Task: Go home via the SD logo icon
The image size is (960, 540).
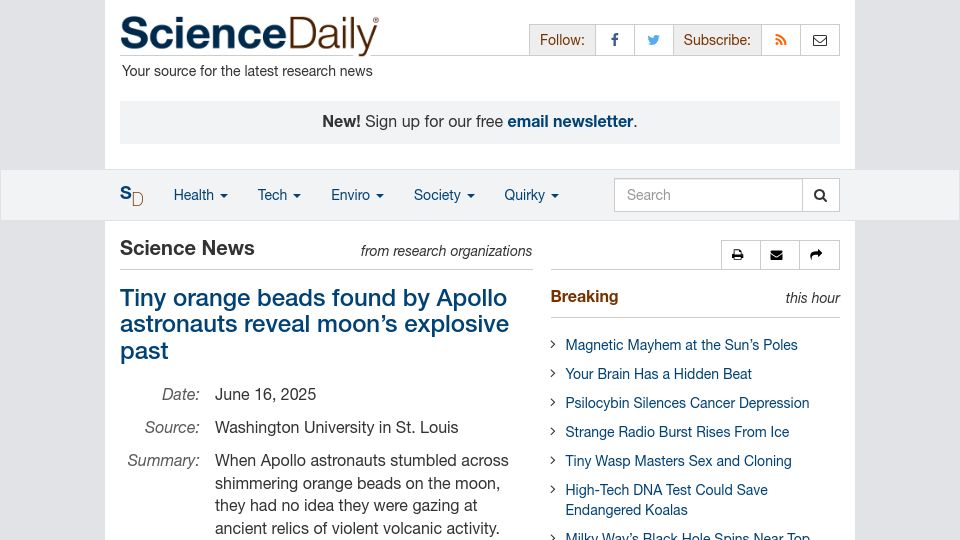Action: coord(132,195)
